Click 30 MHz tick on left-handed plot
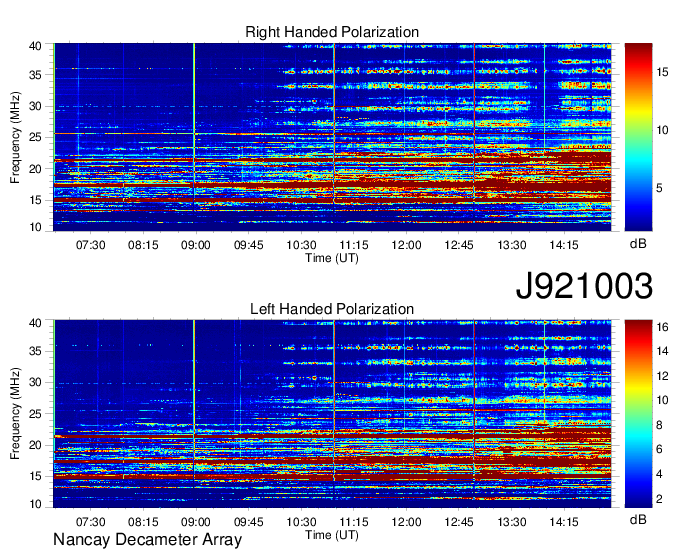This screenshot has height=552, width=680. pyautogui.click(x=35, y=382)
